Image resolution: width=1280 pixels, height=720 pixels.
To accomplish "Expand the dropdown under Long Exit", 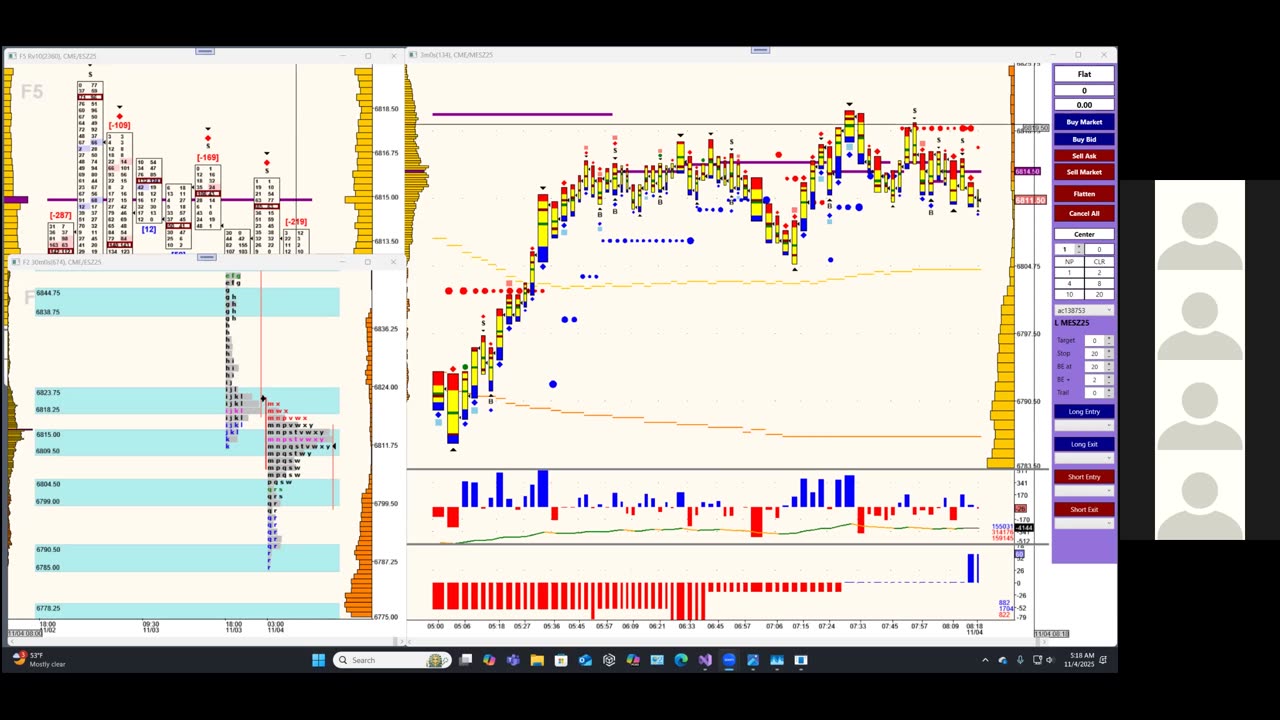I will coord(1084,459).
